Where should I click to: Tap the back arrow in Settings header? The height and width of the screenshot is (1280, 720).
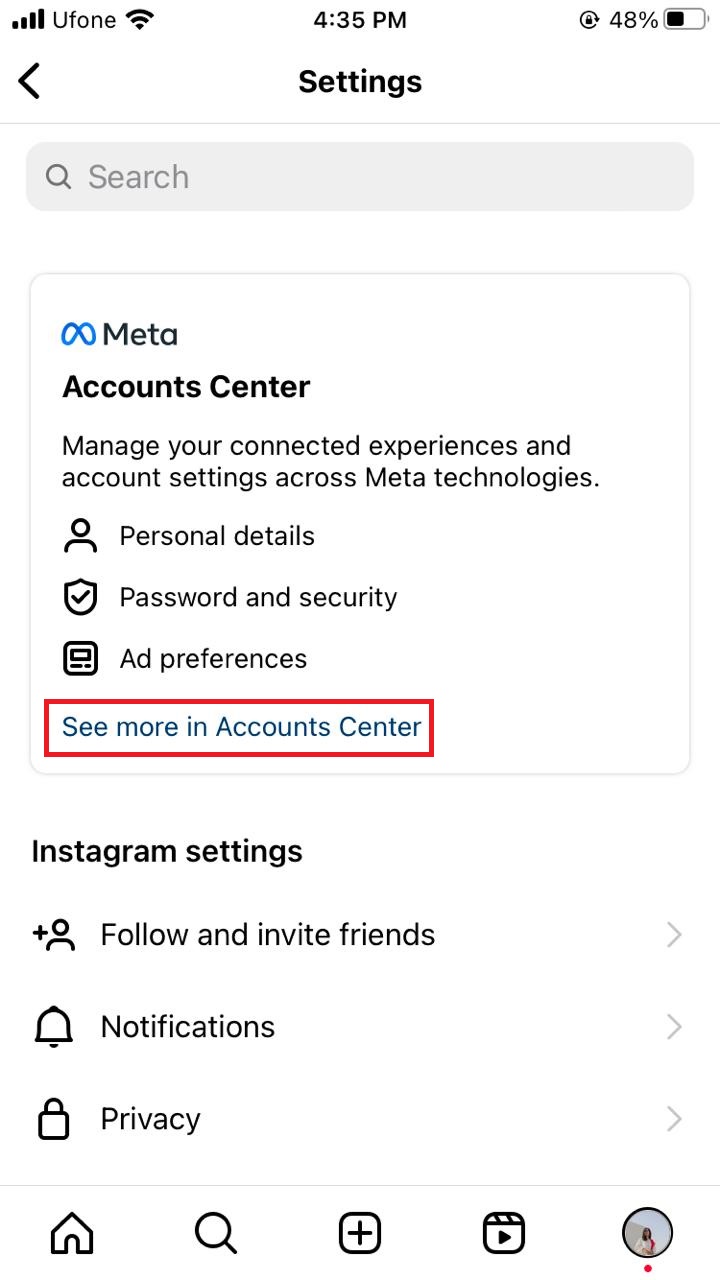coord(30,81)
